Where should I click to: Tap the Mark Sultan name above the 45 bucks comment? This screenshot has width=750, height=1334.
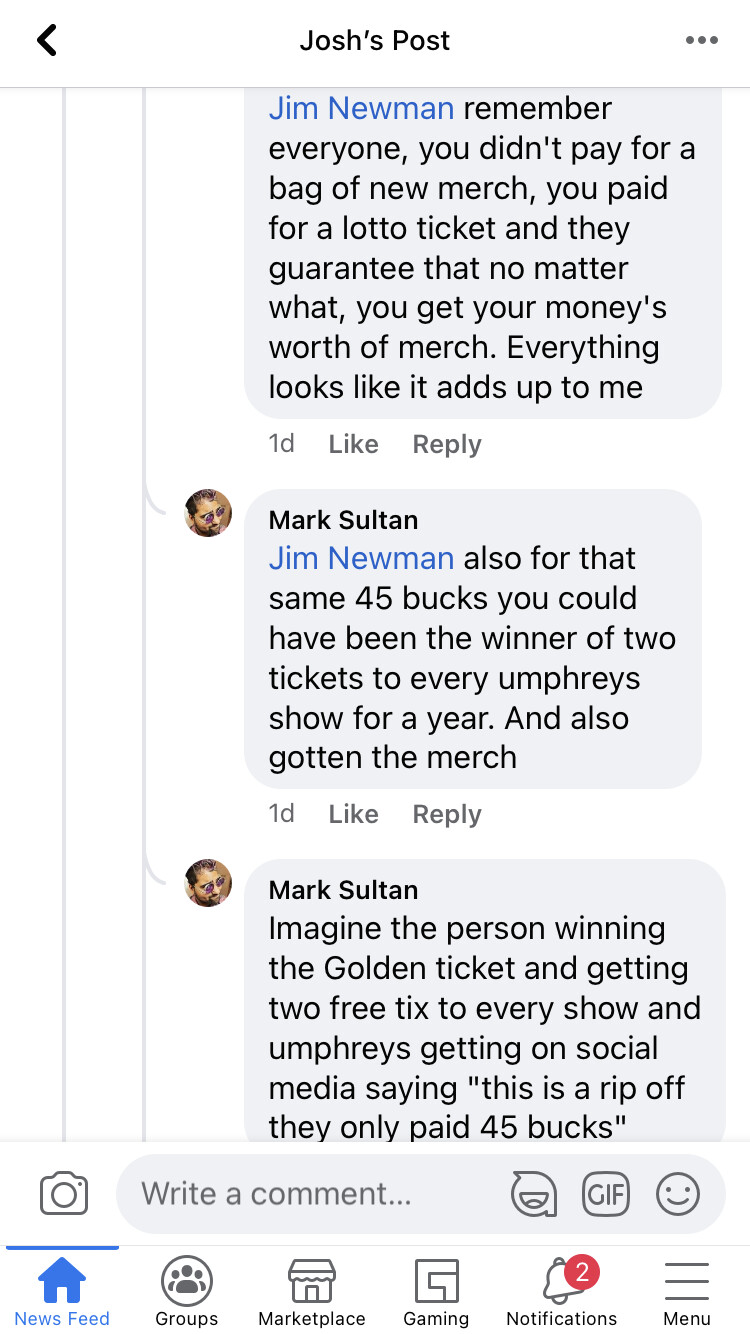click(x=343, y=520)
